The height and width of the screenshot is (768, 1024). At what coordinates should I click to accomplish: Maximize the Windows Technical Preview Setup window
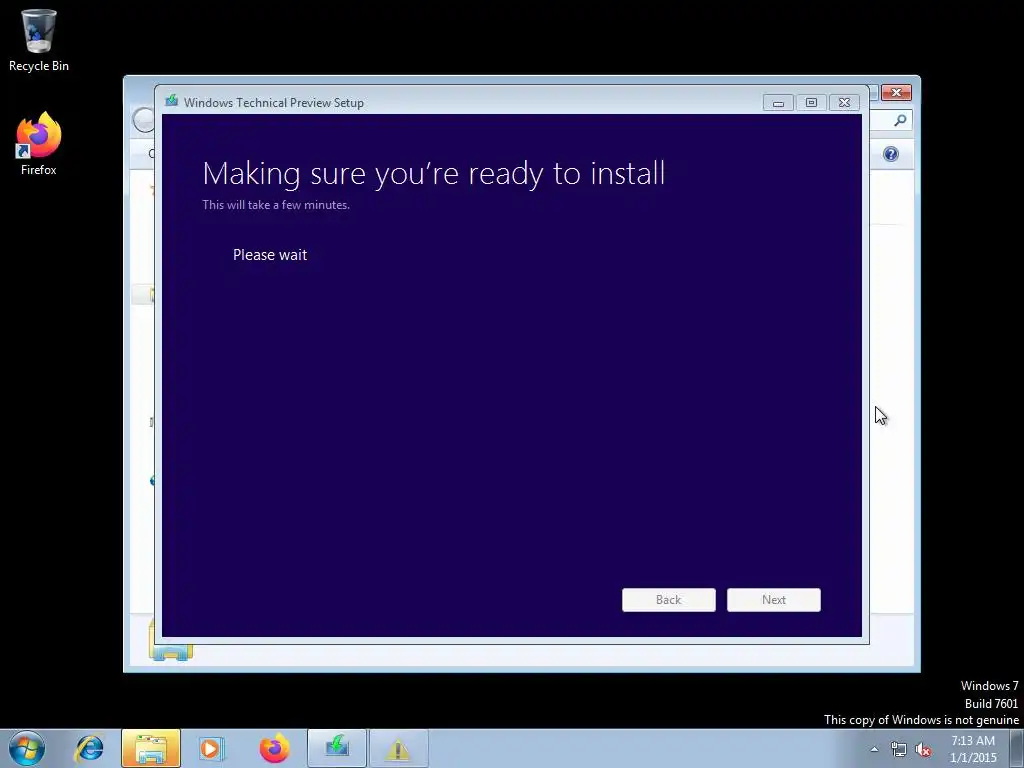click(x=811, y=103)
